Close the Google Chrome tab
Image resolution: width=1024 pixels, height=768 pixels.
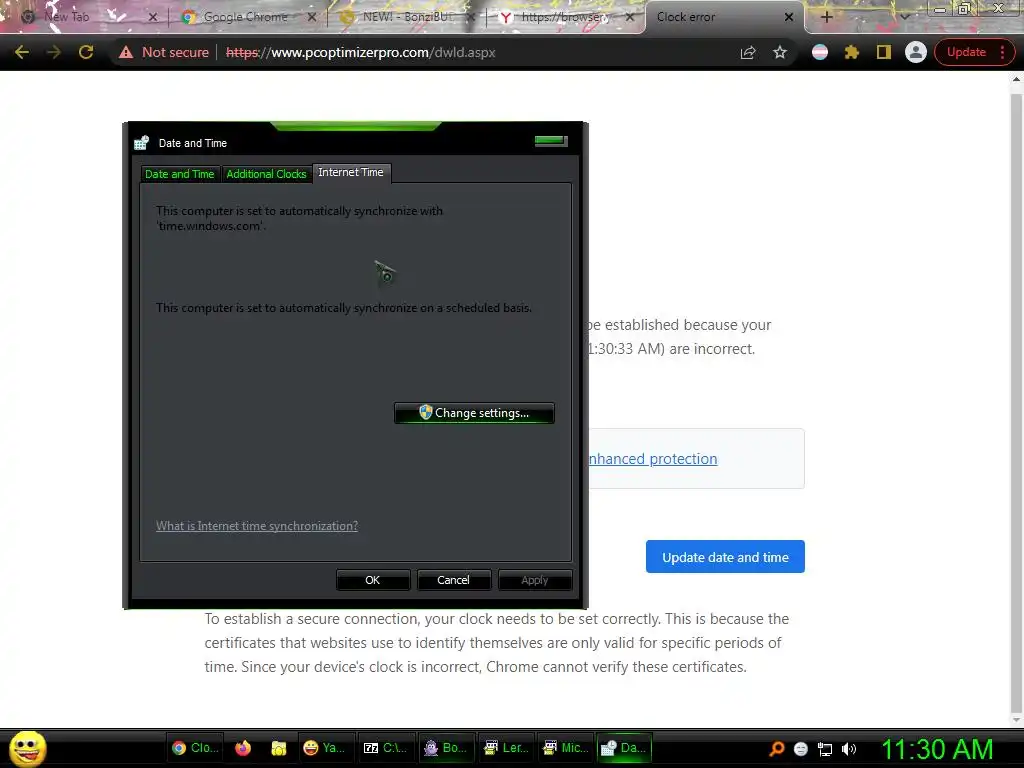(x=312, y=17)
